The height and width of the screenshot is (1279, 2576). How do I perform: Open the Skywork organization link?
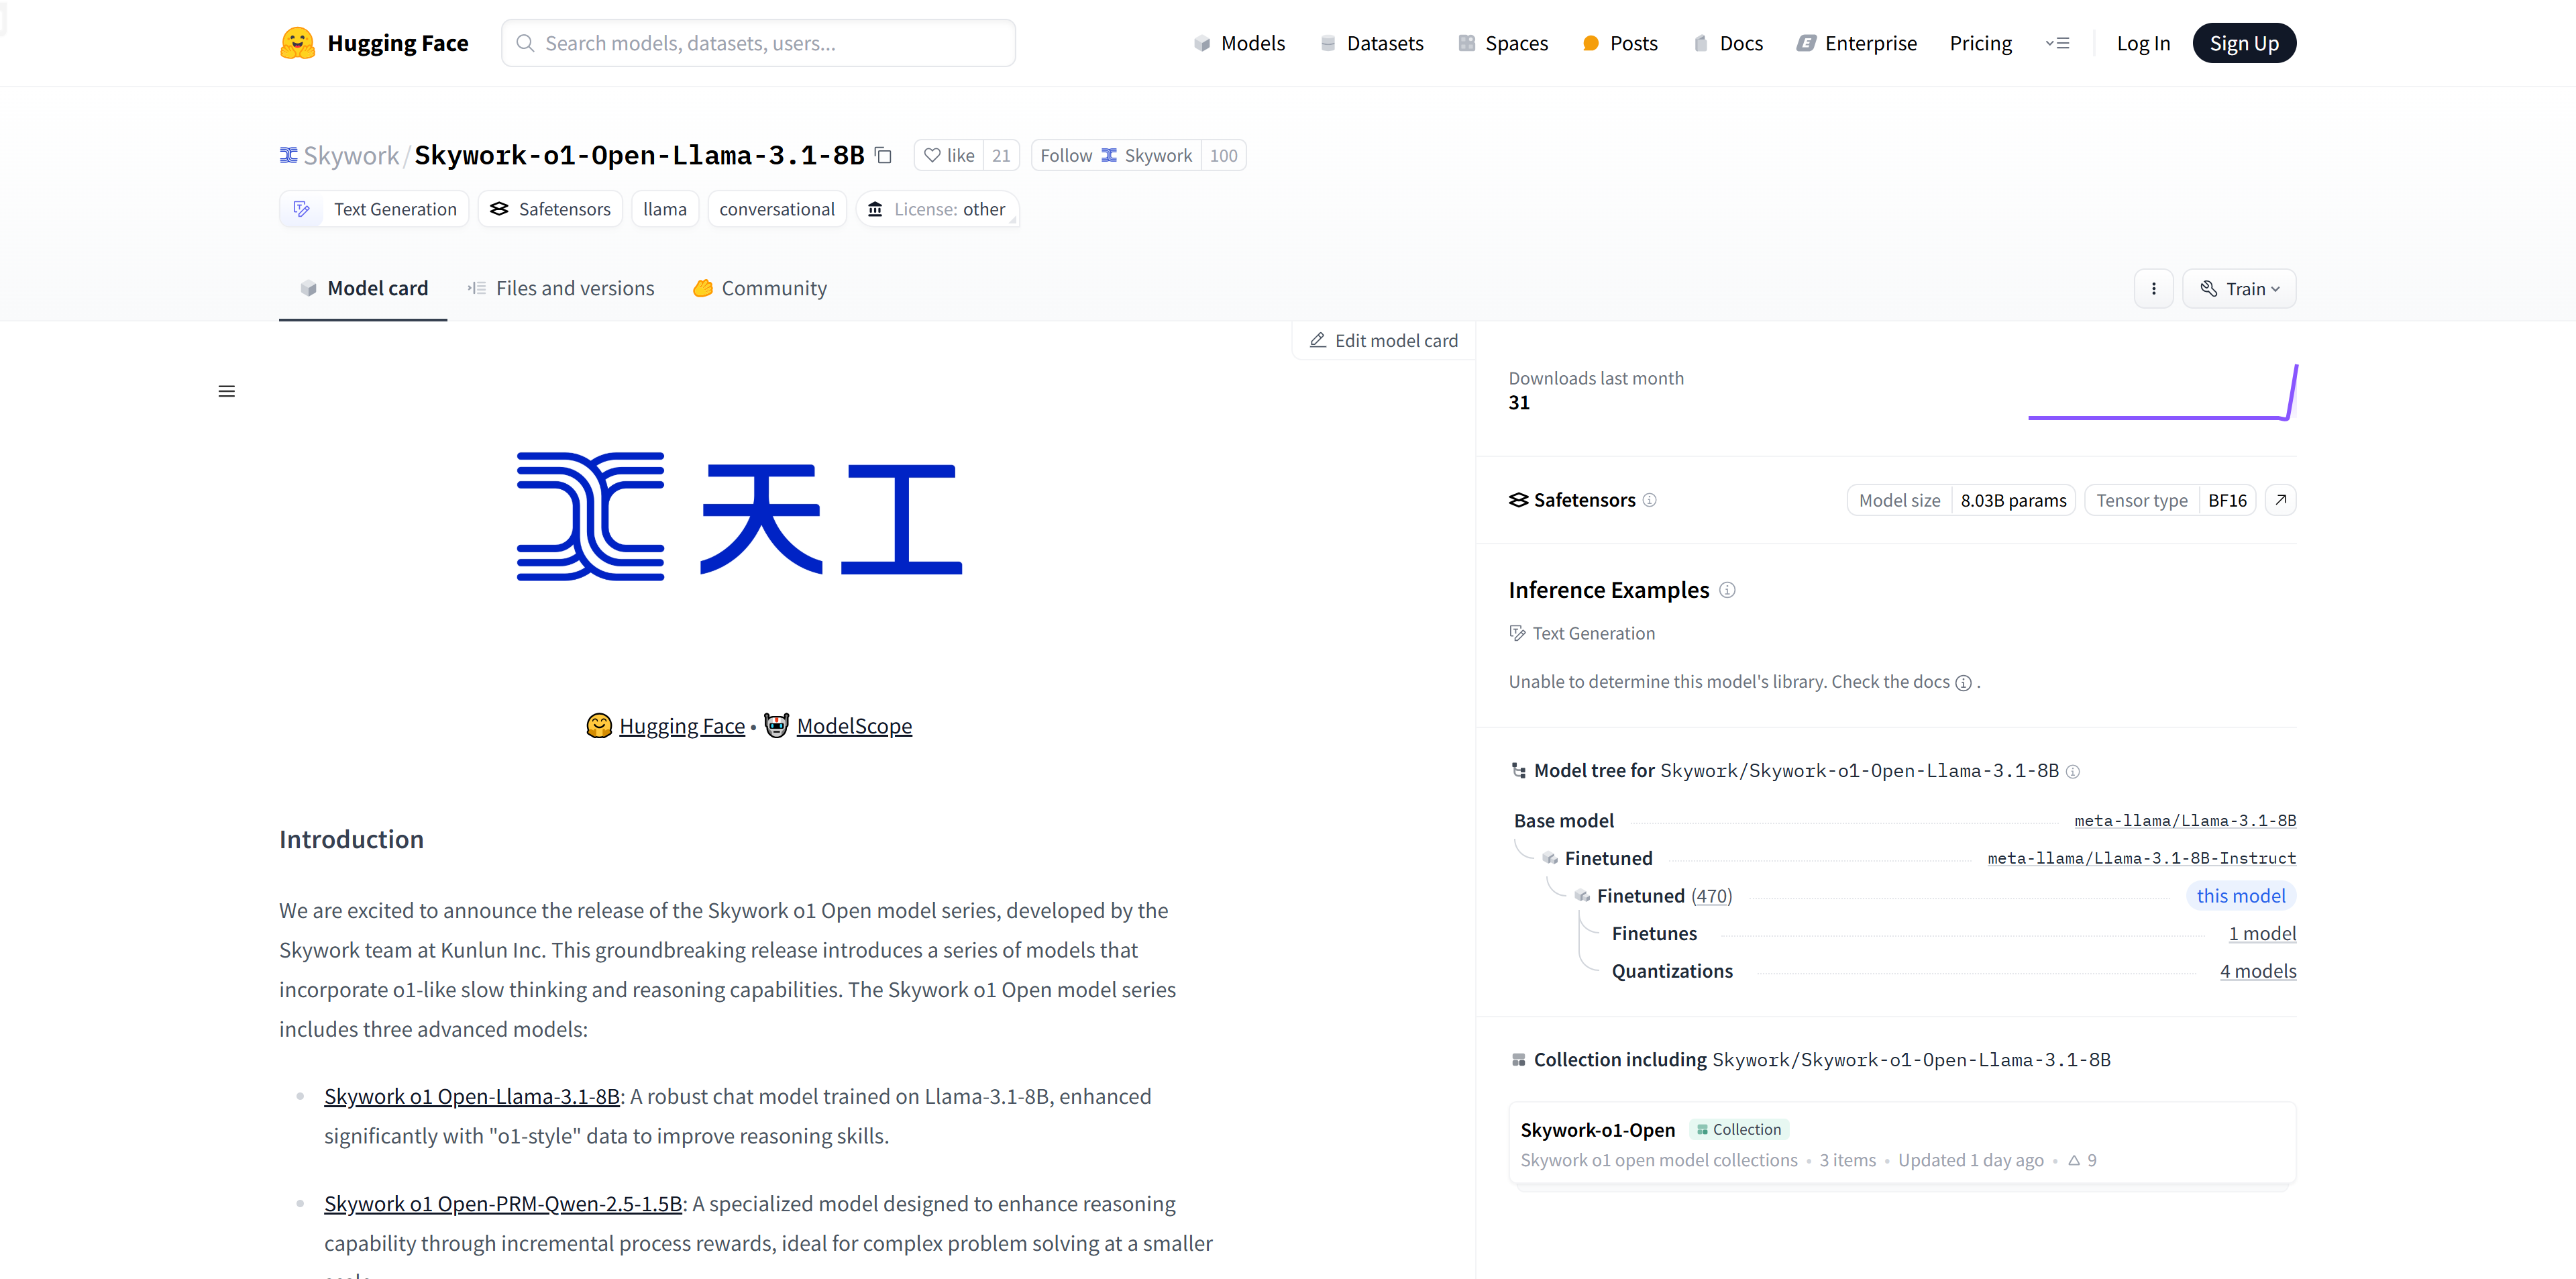pyautogui.click(x=351, y=155)
